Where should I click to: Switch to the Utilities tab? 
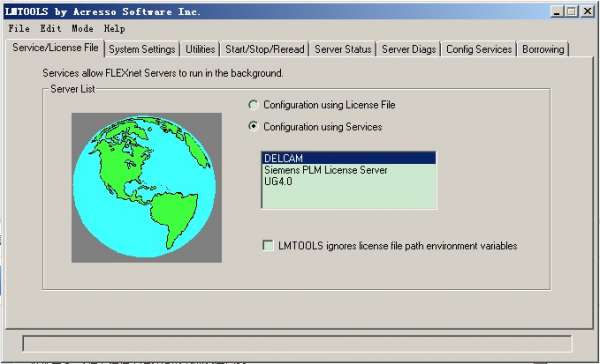coord(200,49)
